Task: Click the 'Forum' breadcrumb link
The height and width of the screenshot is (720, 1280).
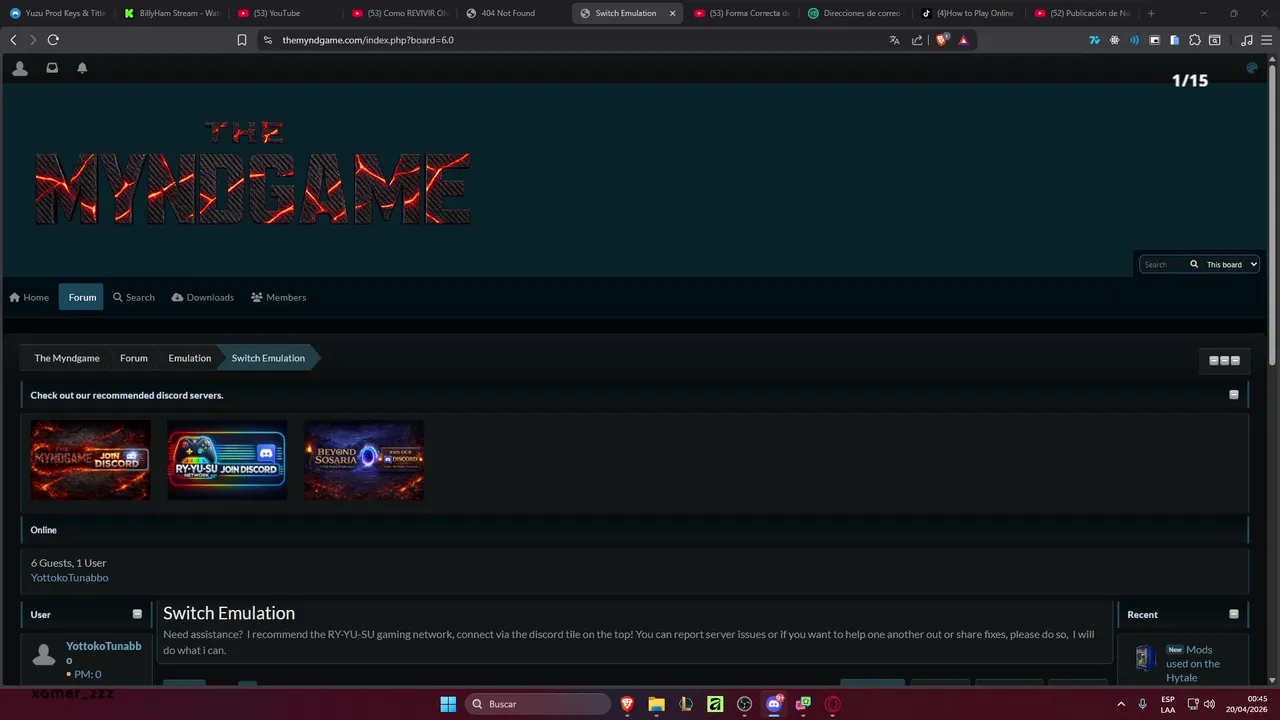Action: point(134,358)
